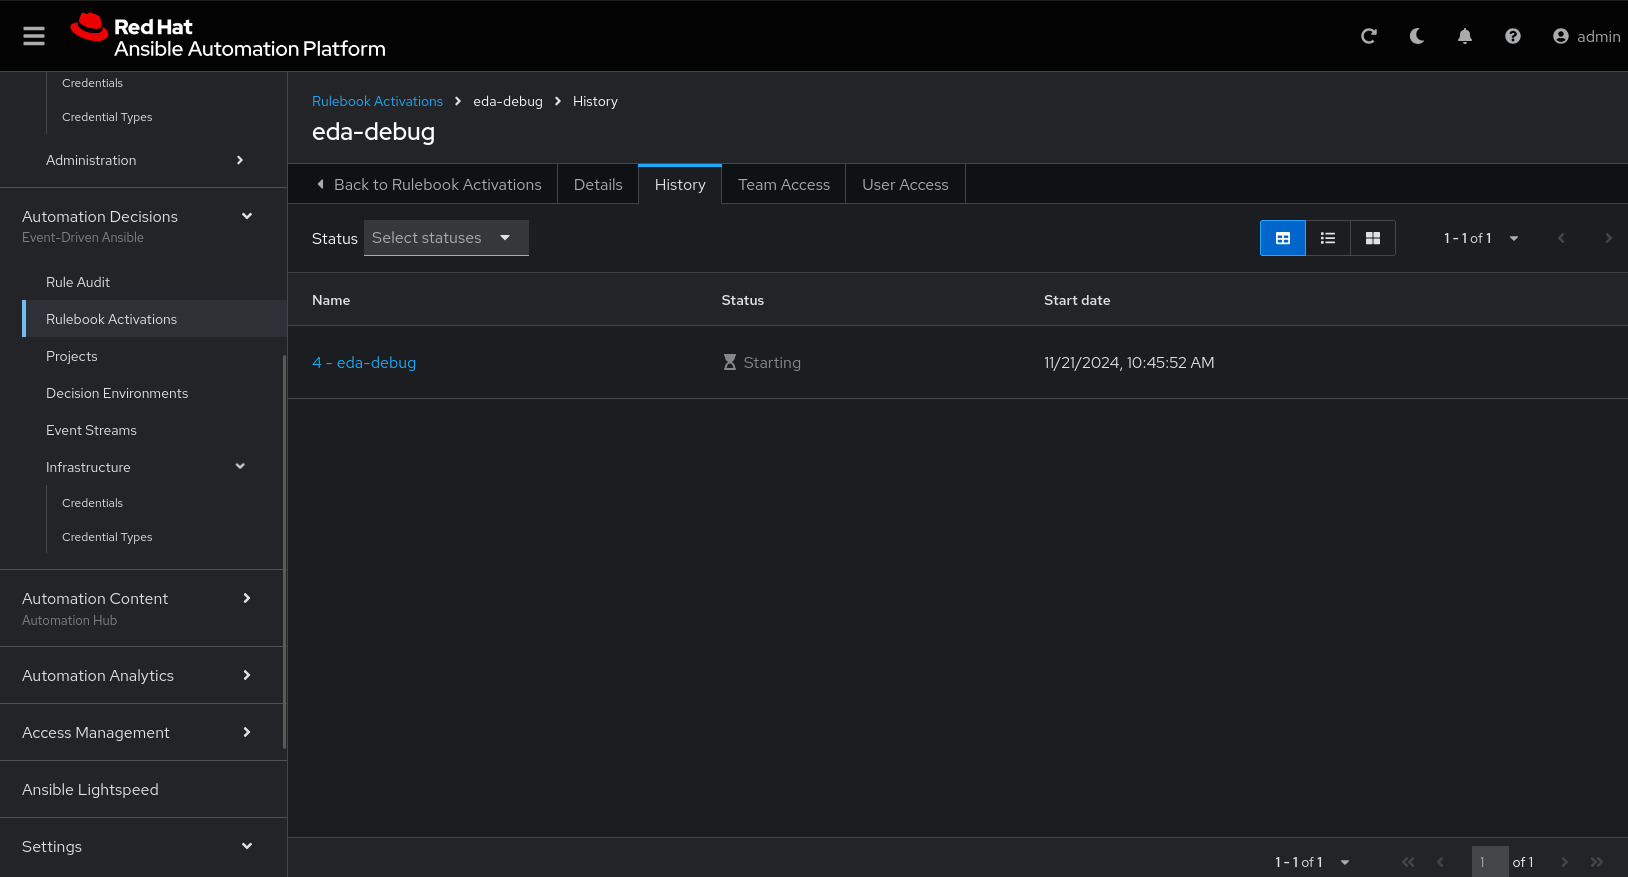
Task: Click the Status column header
Action: point(743,300)
